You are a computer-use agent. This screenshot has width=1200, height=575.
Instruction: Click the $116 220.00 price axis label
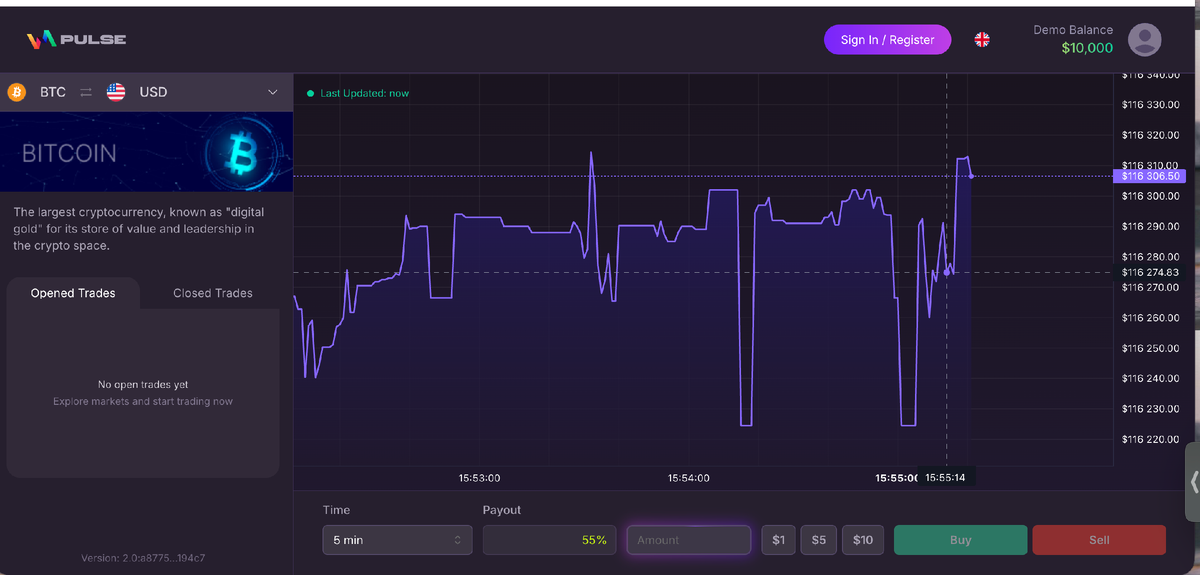(1150, 439)
